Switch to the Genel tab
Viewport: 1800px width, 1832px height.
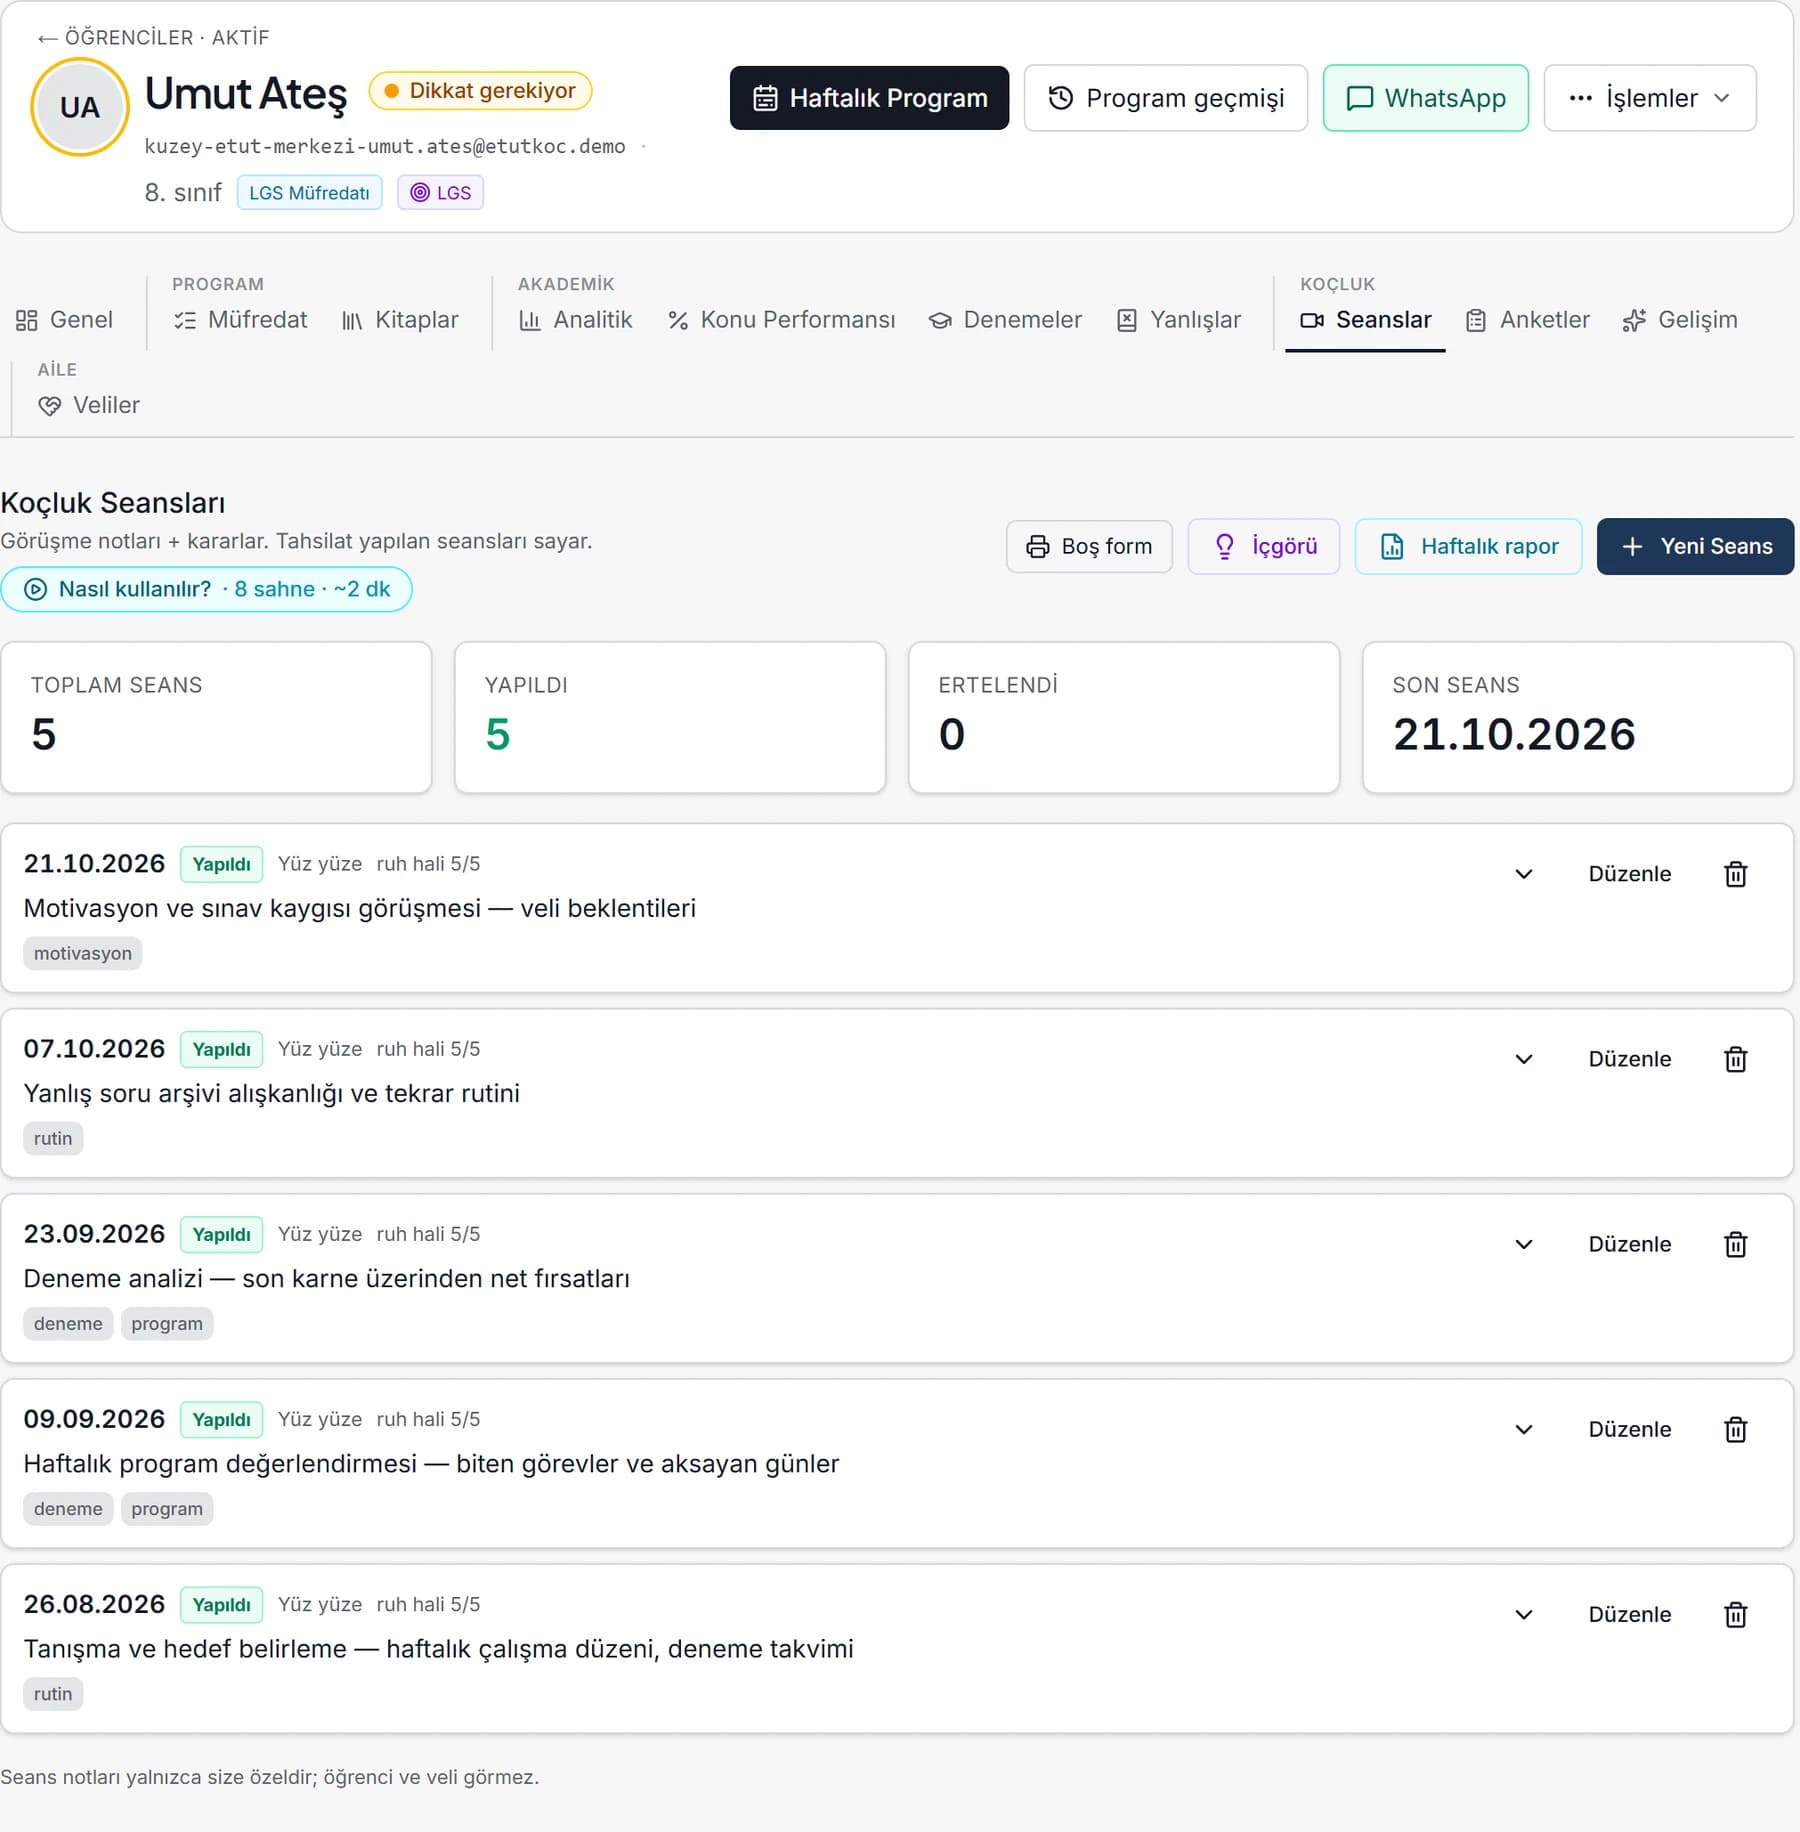[x=65, y=320]
